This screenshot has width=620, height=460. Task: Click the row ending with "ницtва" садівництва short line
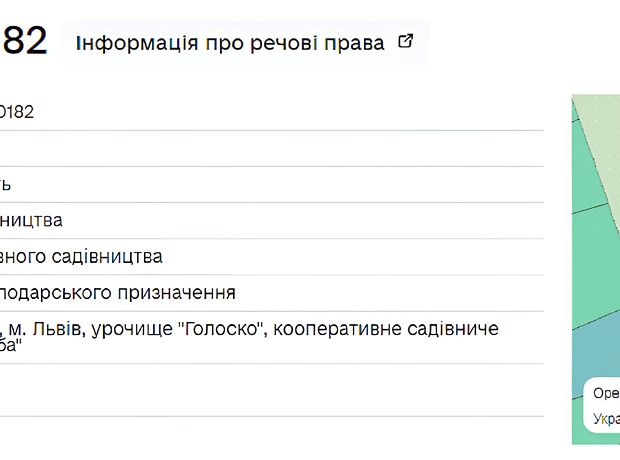pyautogui.click(x=32, y=220)
